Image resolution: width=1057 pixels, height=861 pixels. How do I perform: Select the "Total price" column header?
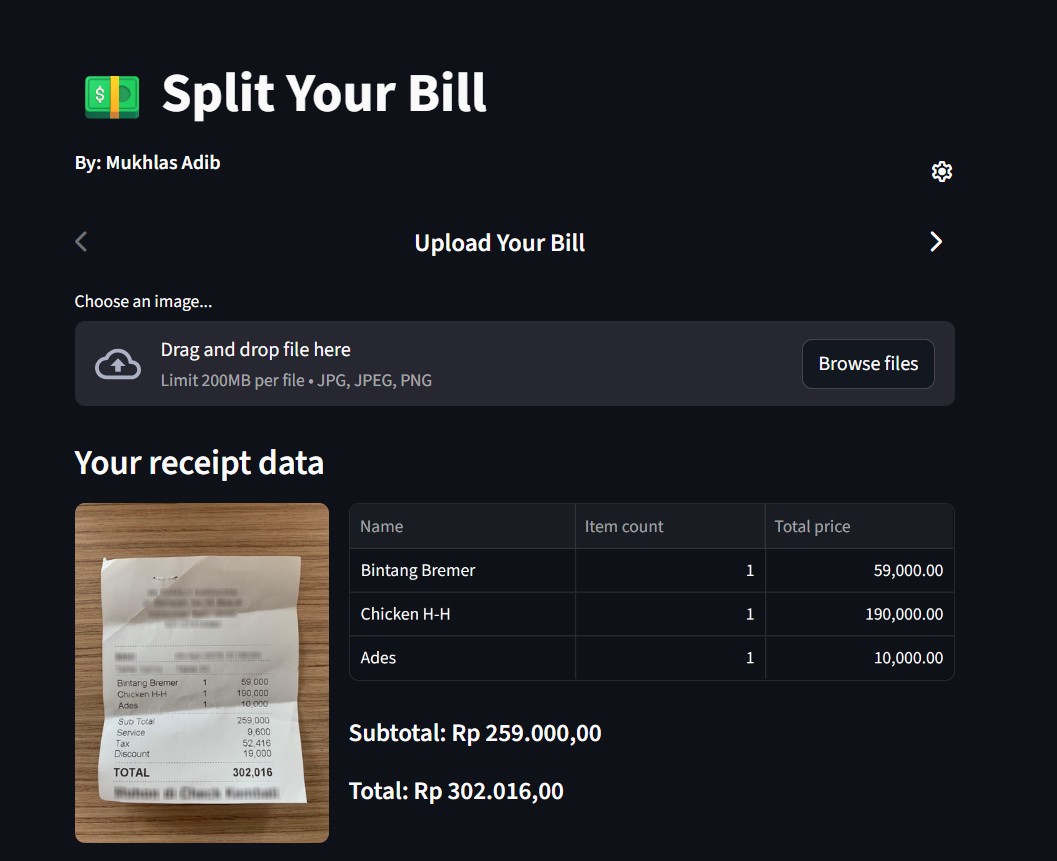point(812,526)
